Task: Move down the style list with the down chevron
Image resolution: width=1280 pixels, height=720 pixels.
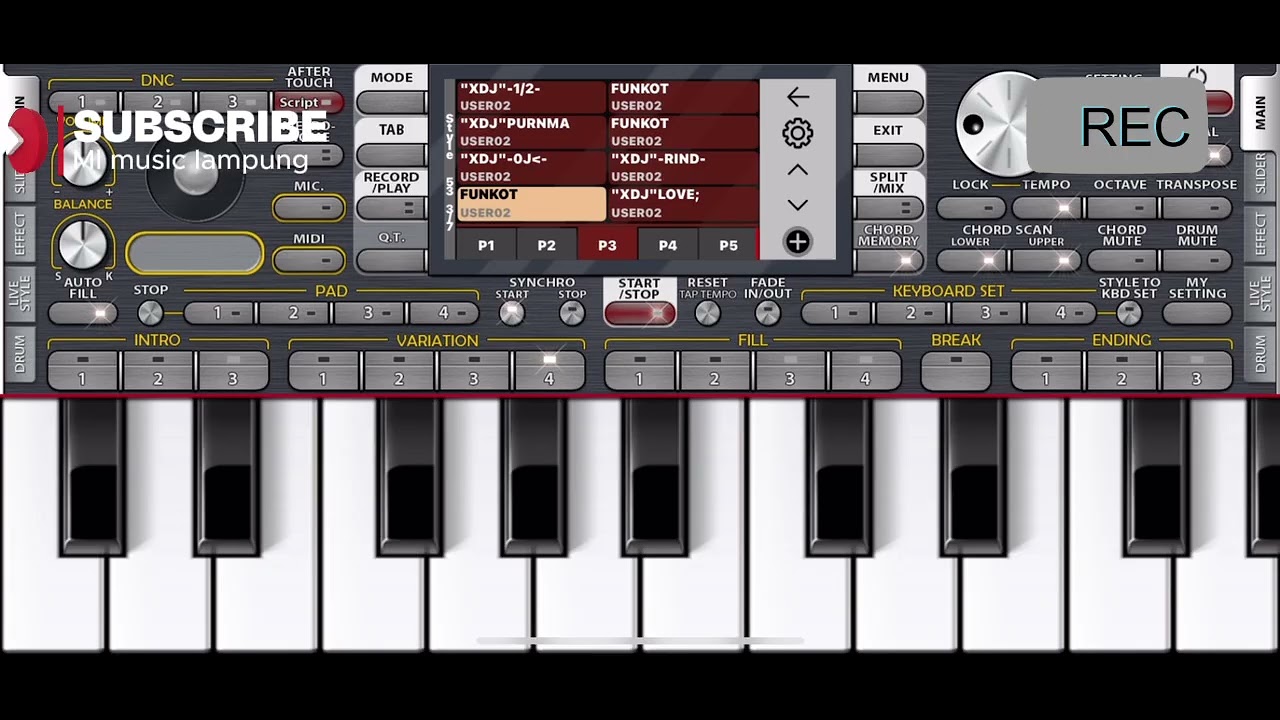Action: (x=797, y=205)
